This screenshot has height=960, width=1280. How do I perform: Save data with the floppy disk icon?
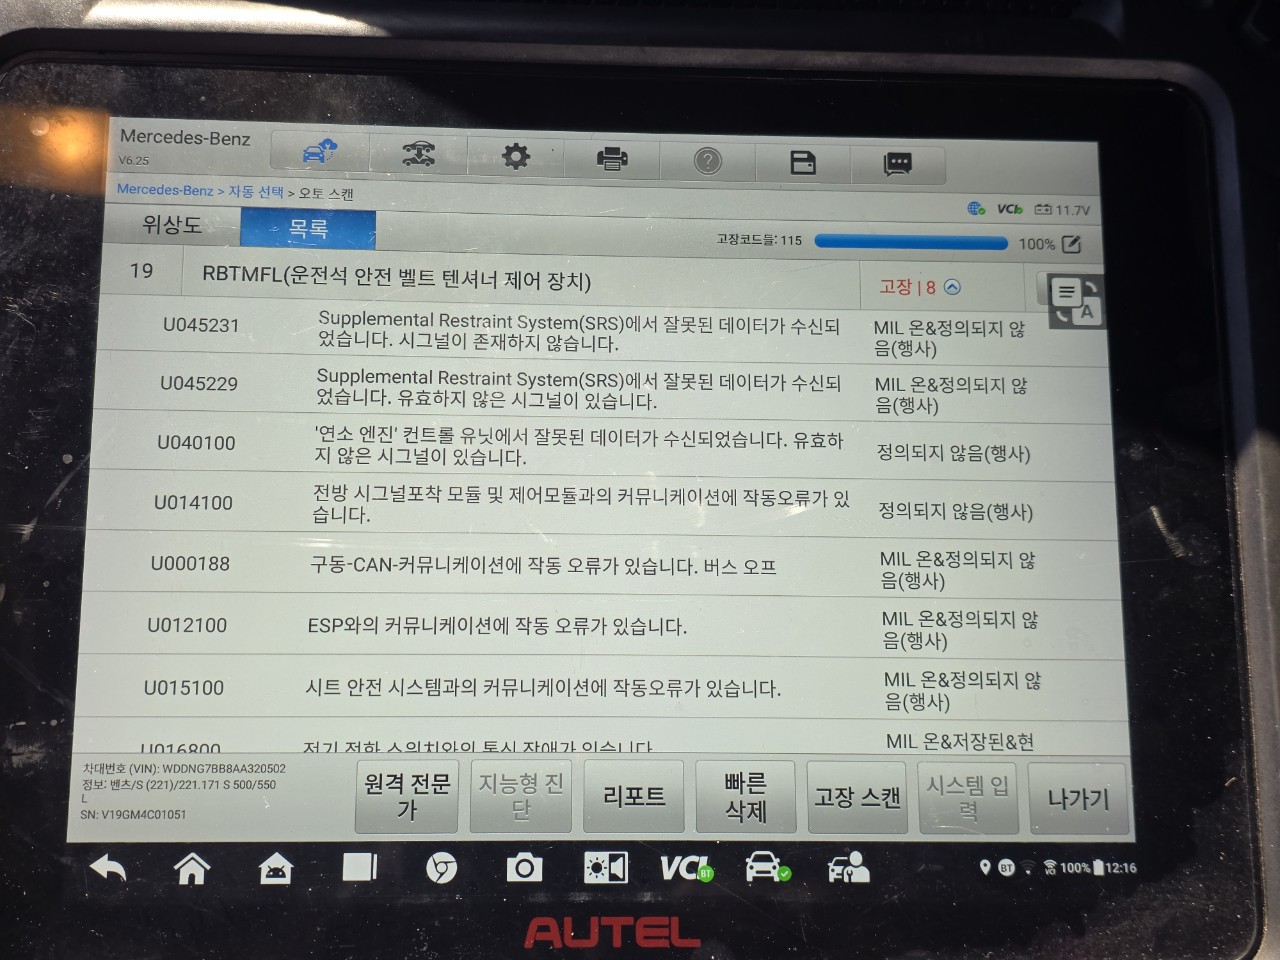pyautogui.click(x=803, y=162)
